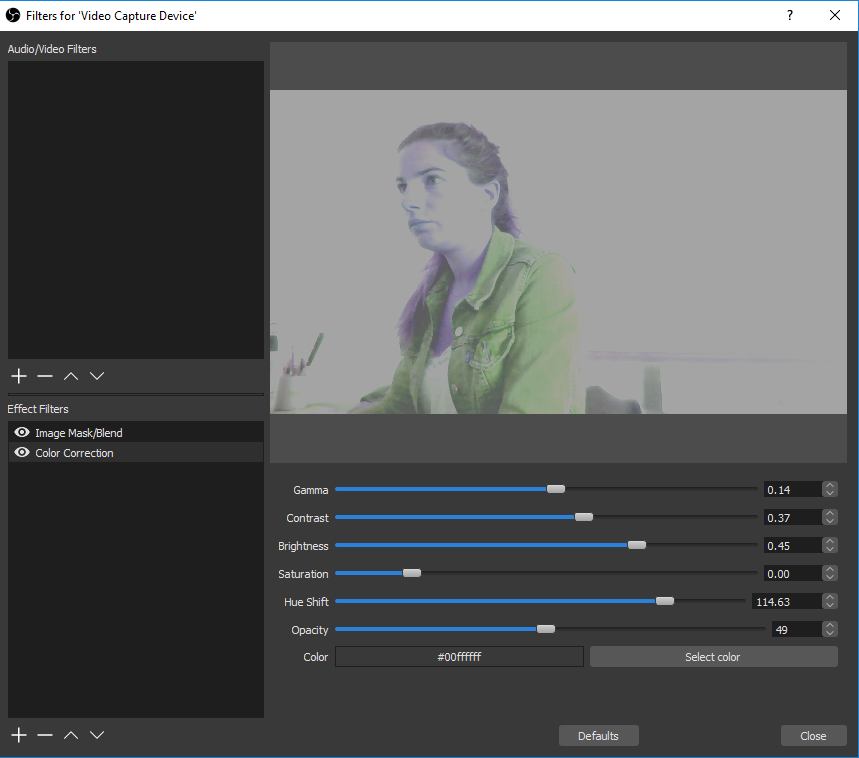The image size is (859, 758).
Task: Hide the Image Mask/Blend filter
Action: 22,433
